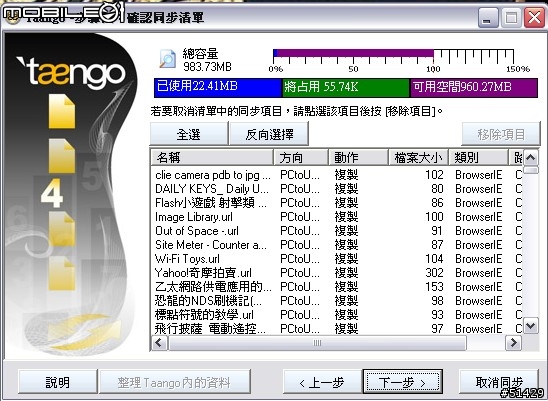Select the '乙太網路供電應用的...' row
Image resolution: width=548 pixels, height=401 pixels.
tap(337, 287)
